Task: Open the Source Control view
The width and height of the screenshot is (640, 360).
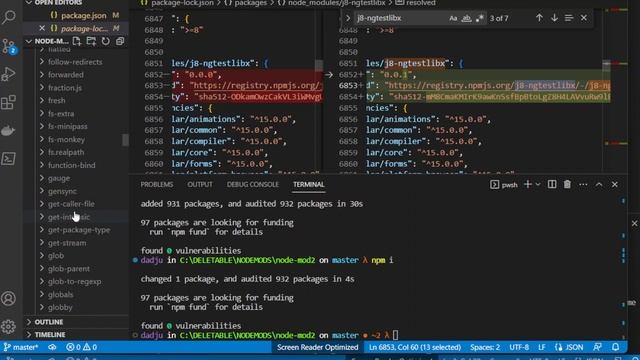Action: point(9,46)
